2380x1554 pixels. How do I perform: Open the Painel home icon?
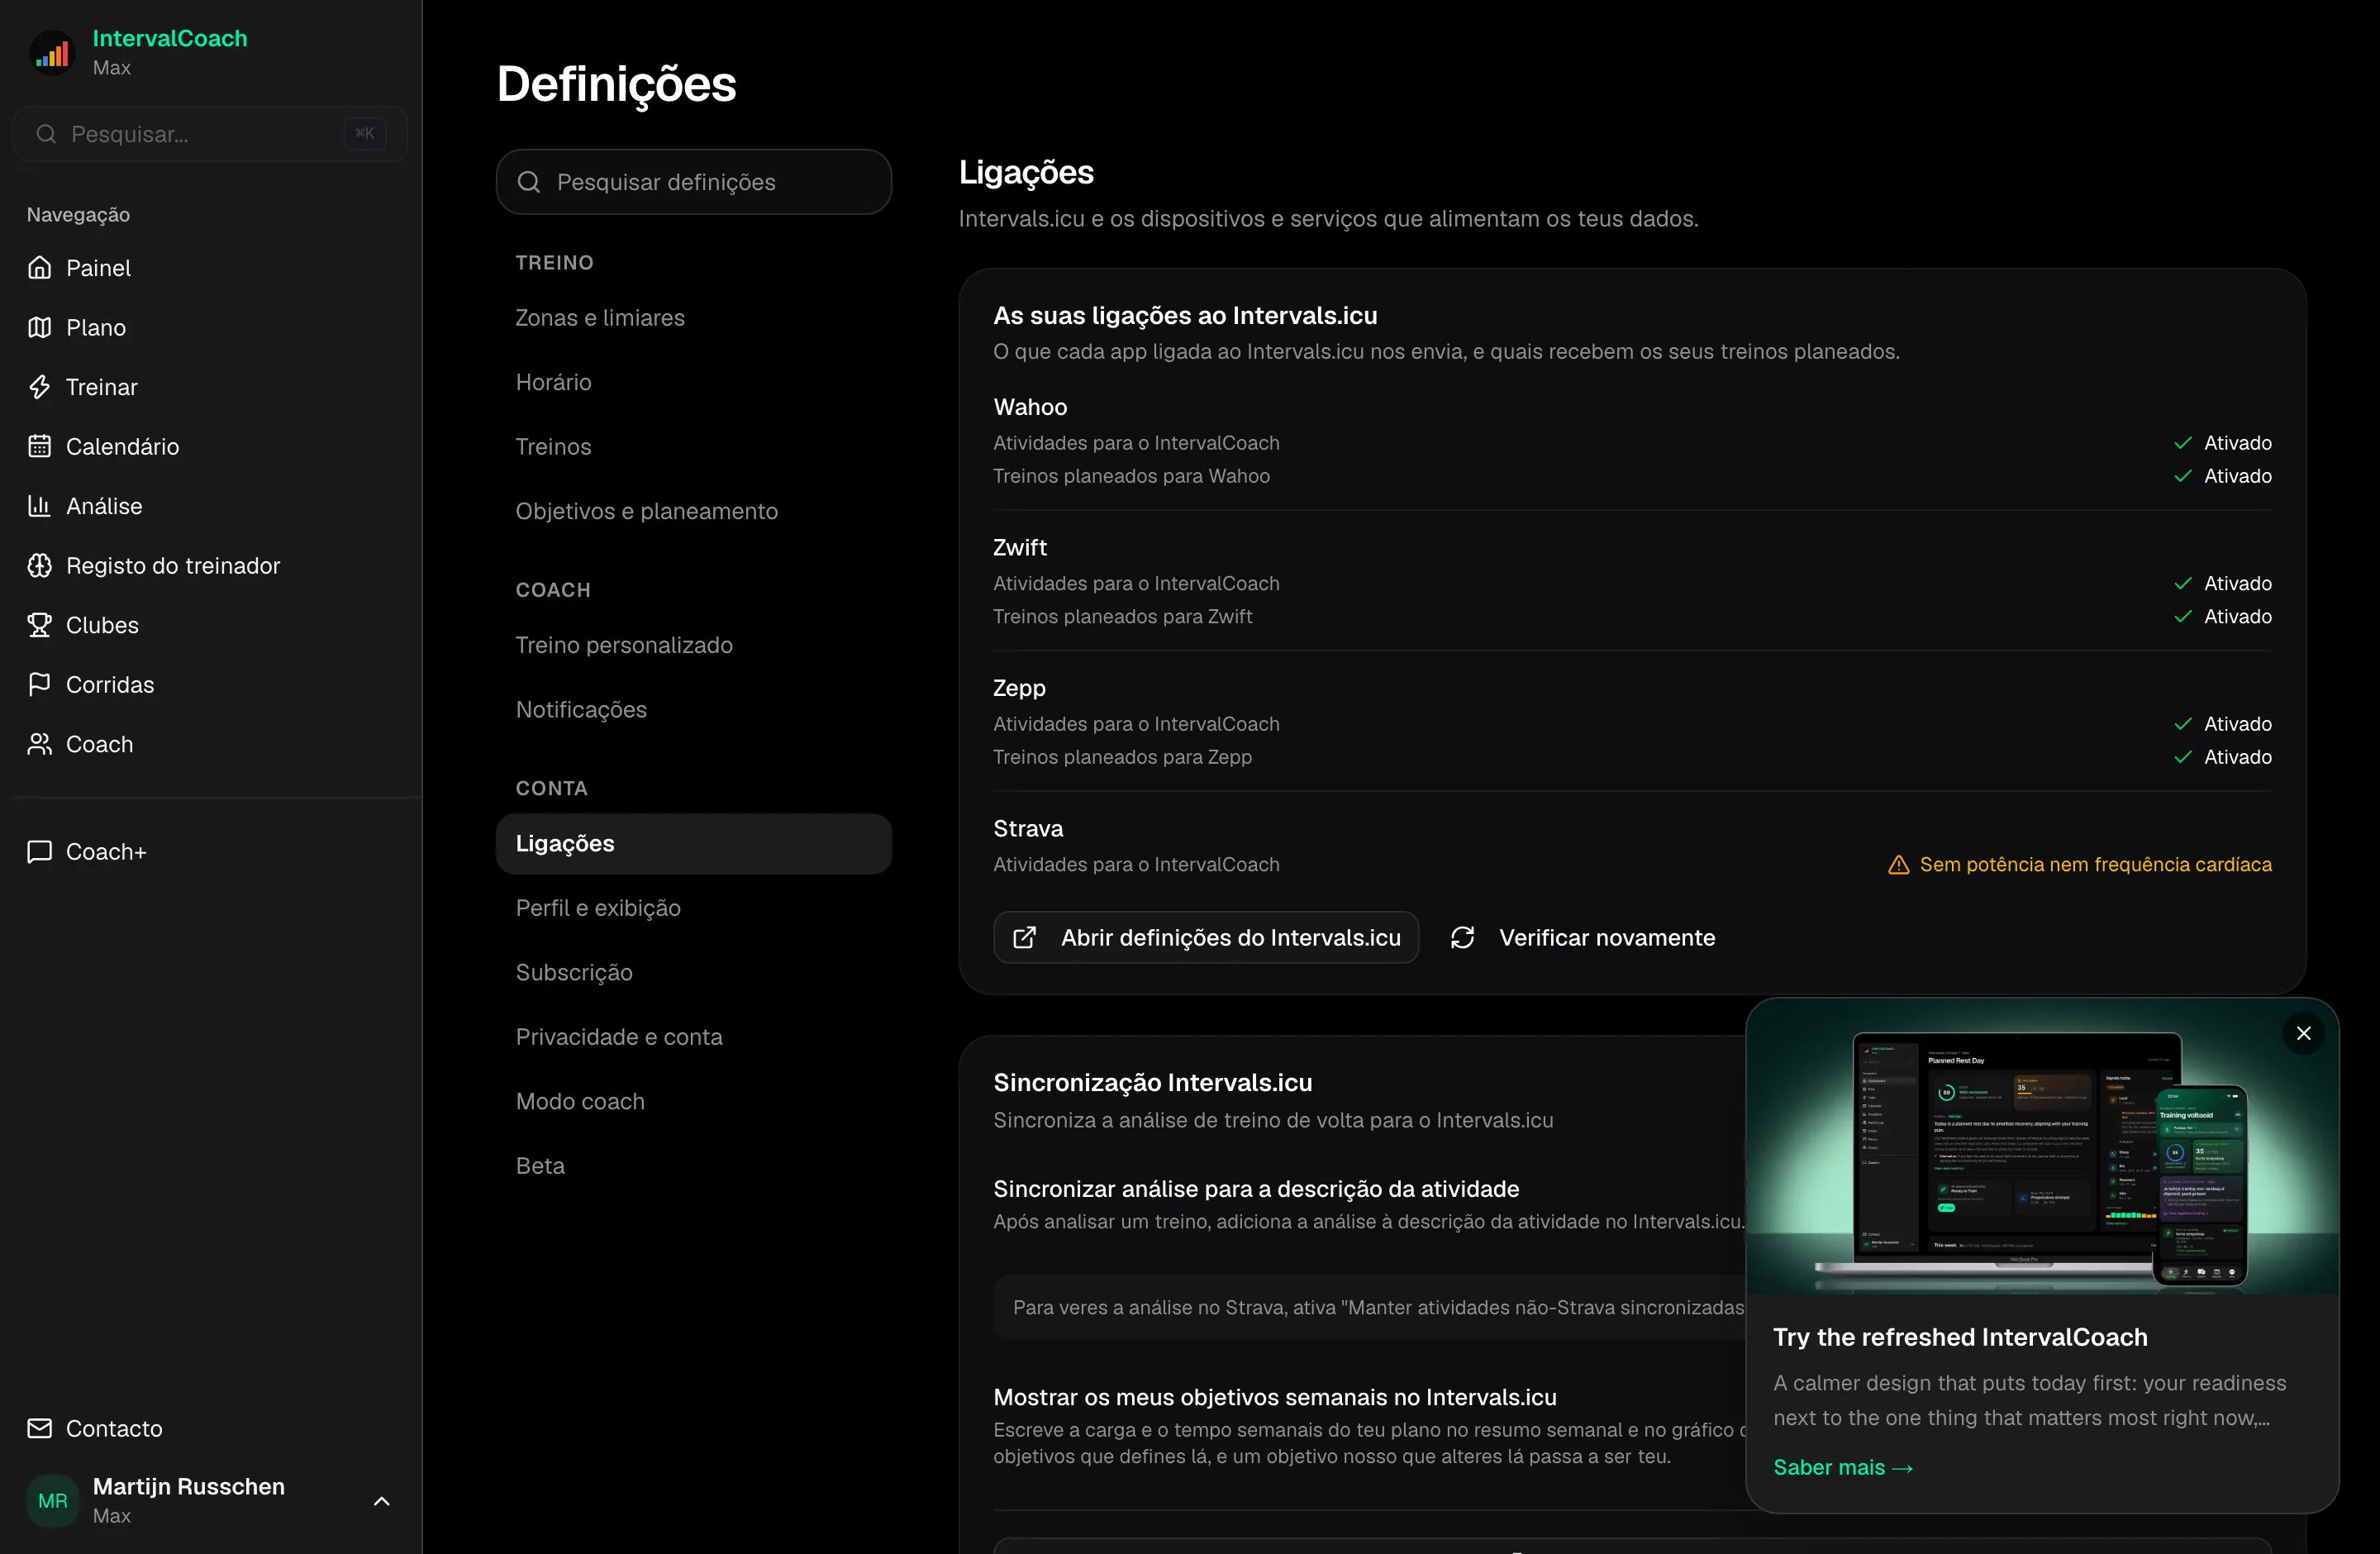point(39,268)
